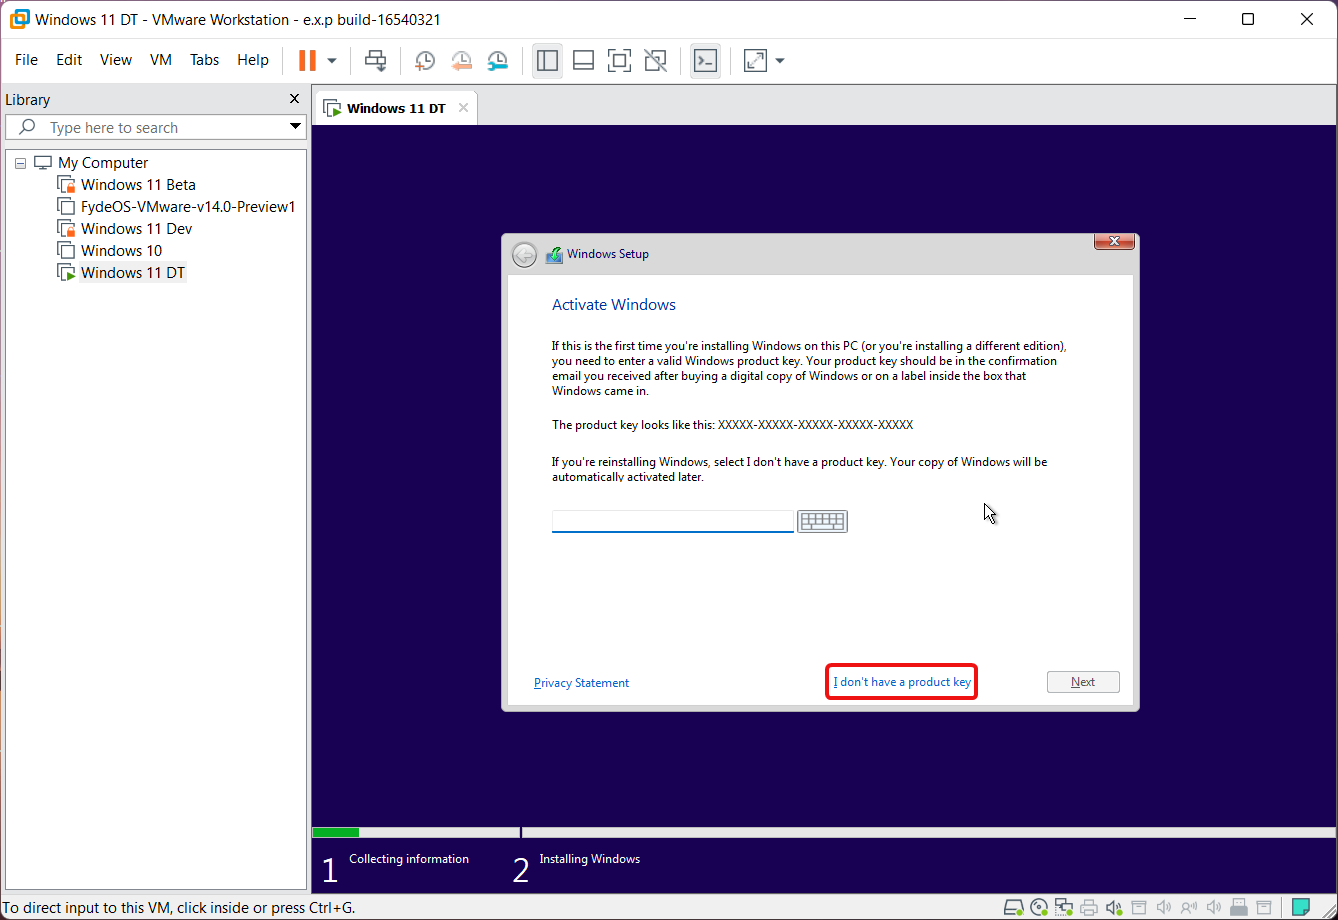Open the File menu
This screenshot has height=920, width=1338.
26,60
